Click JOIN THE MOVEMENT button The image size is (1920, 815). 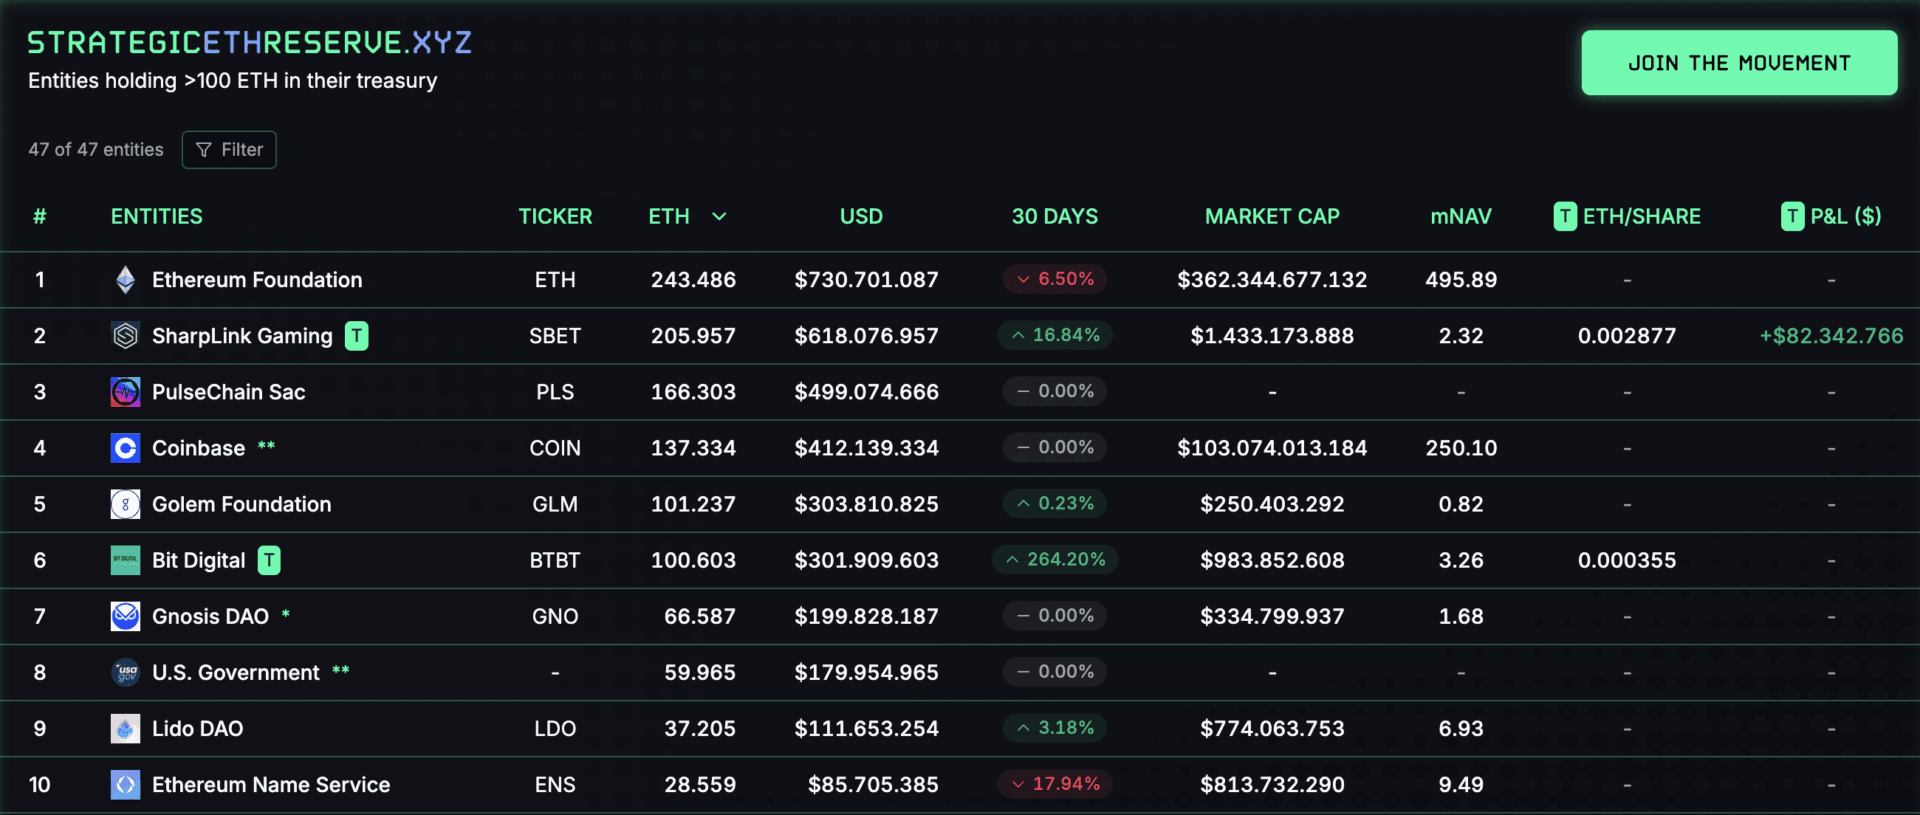point(1739,63)
